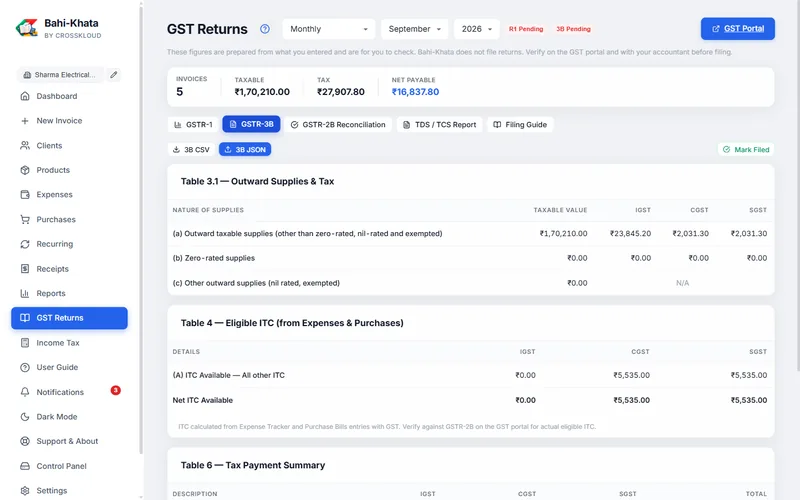Click the Products box icon
The height and width of the screenshot is (500, 800).
click(24, 170)
